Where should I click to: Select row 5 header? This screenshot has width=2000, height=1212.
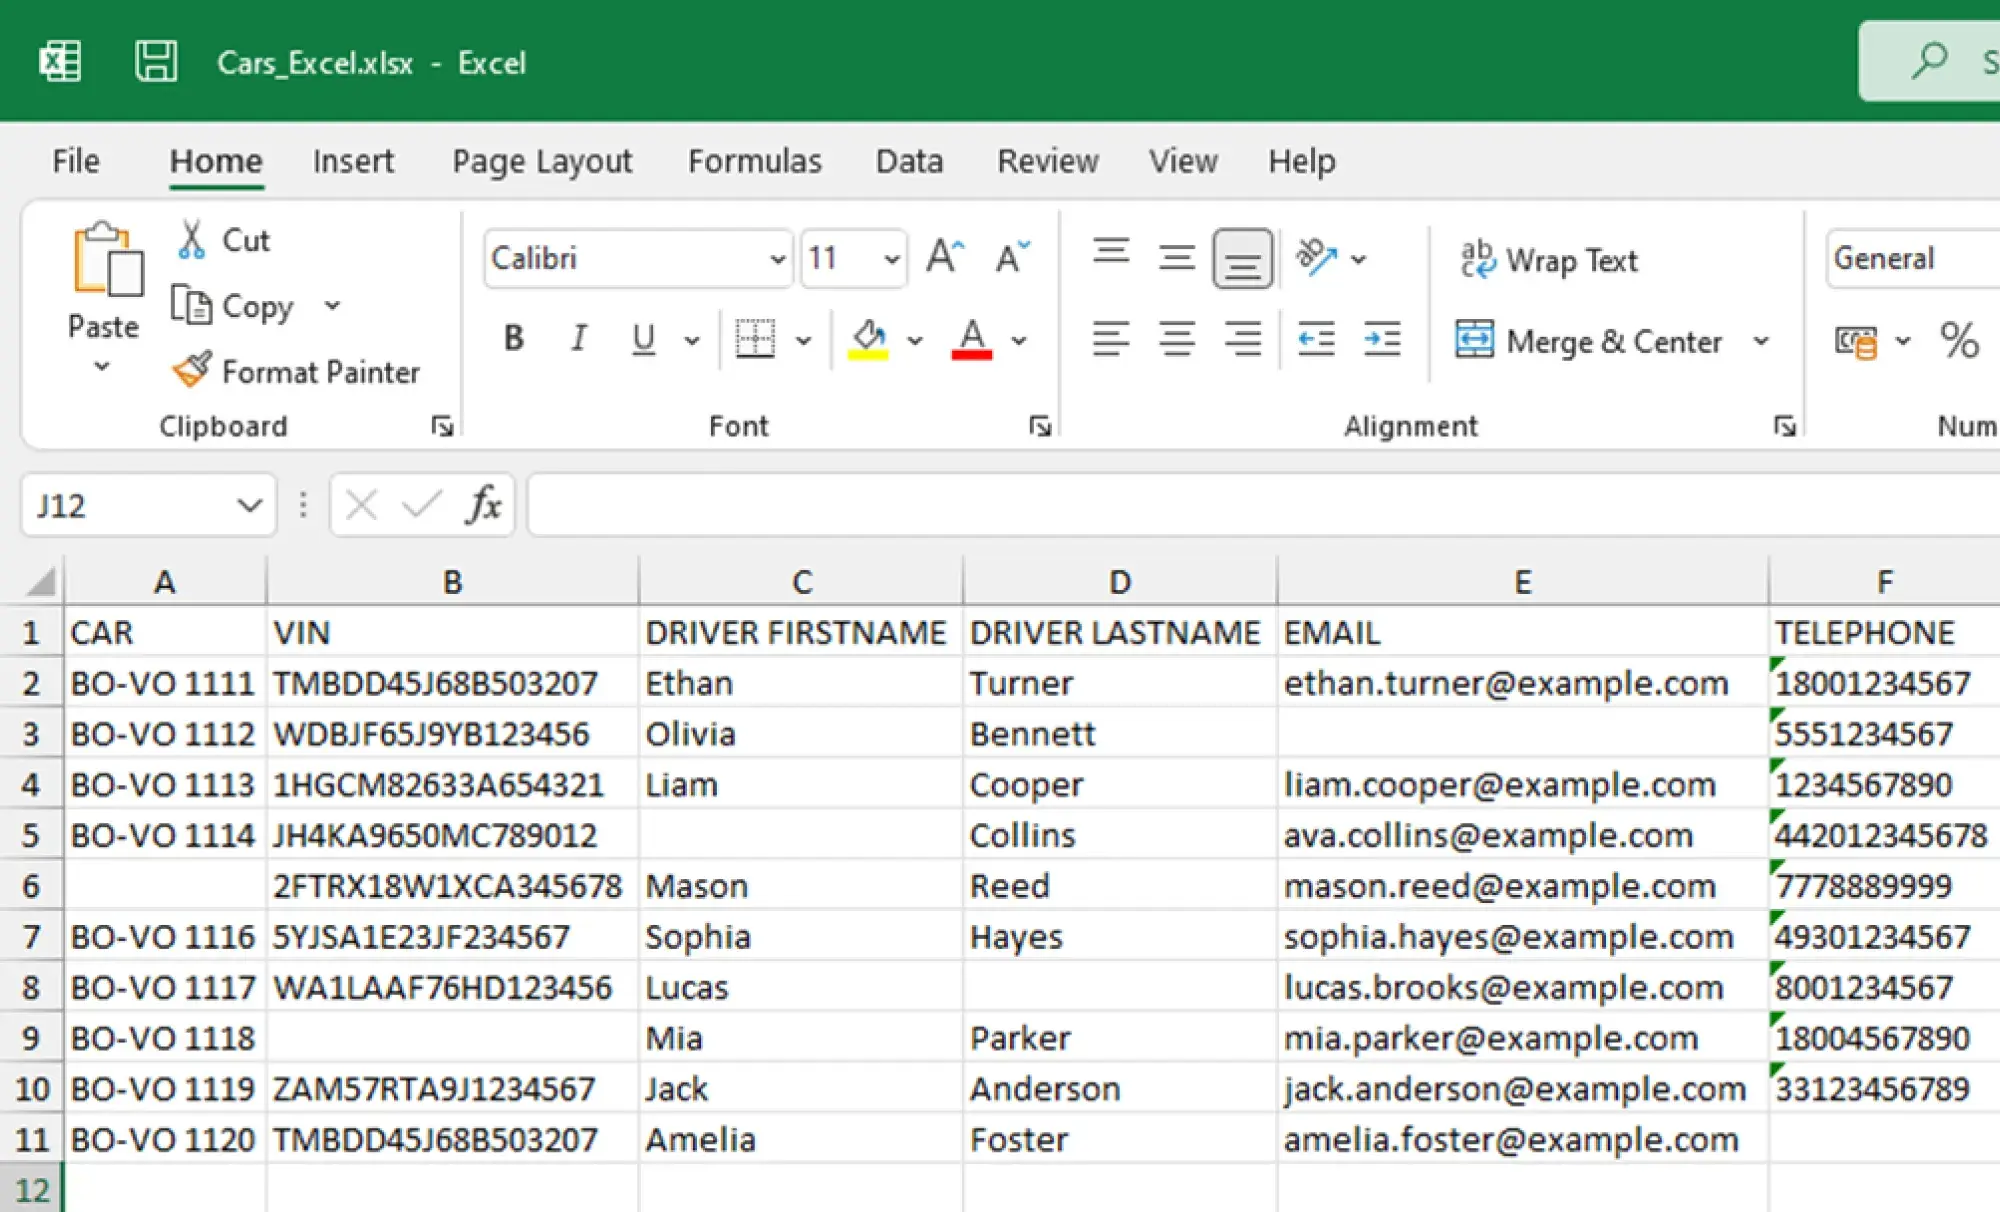(31, 835)
